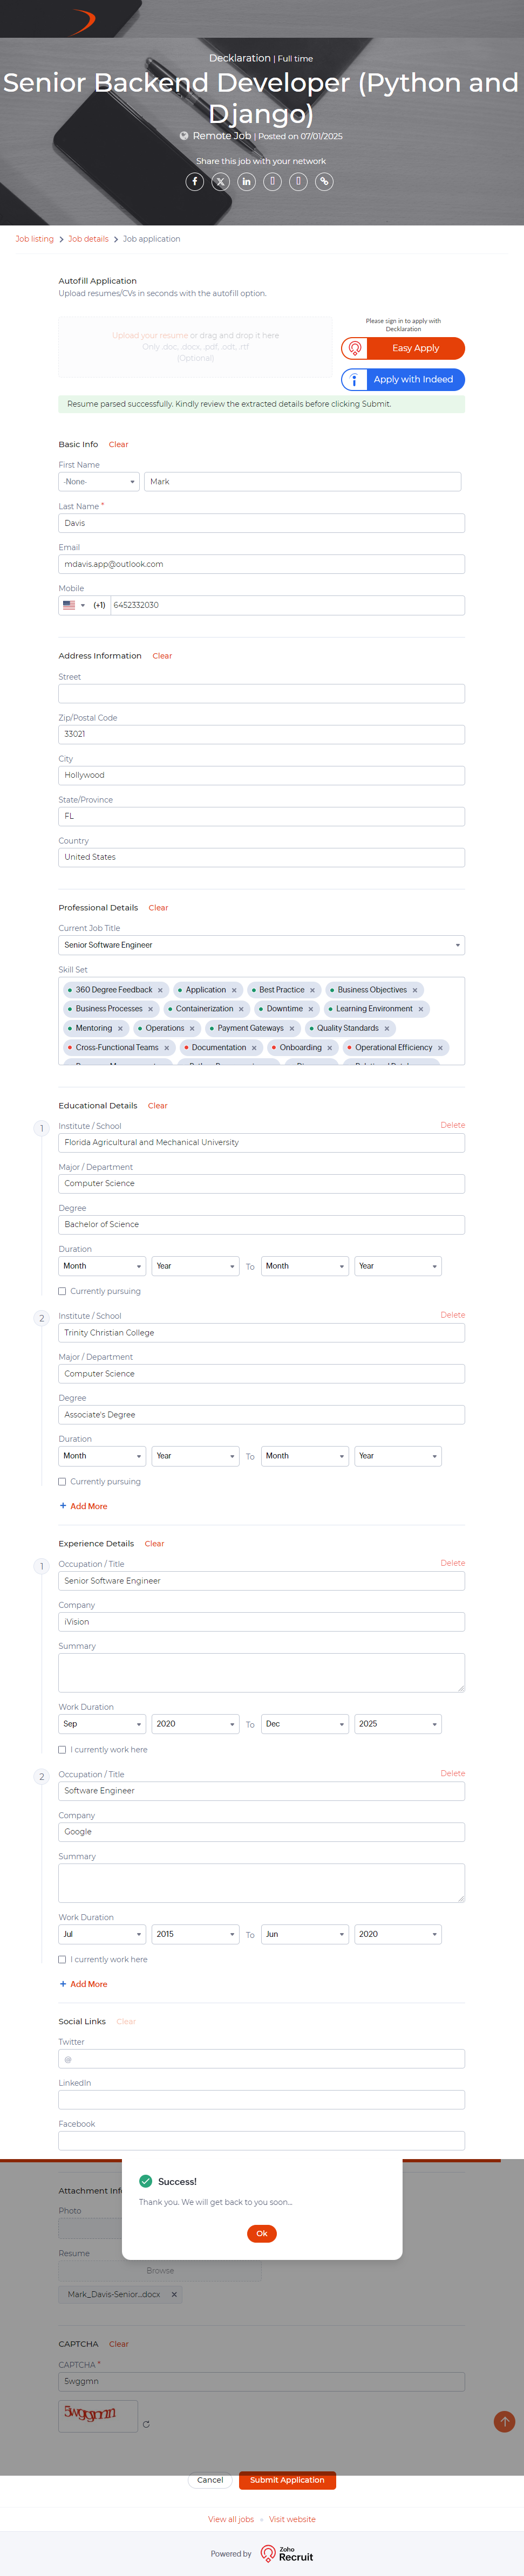
Task: Share job on Facebook icon
Action: 195,181
